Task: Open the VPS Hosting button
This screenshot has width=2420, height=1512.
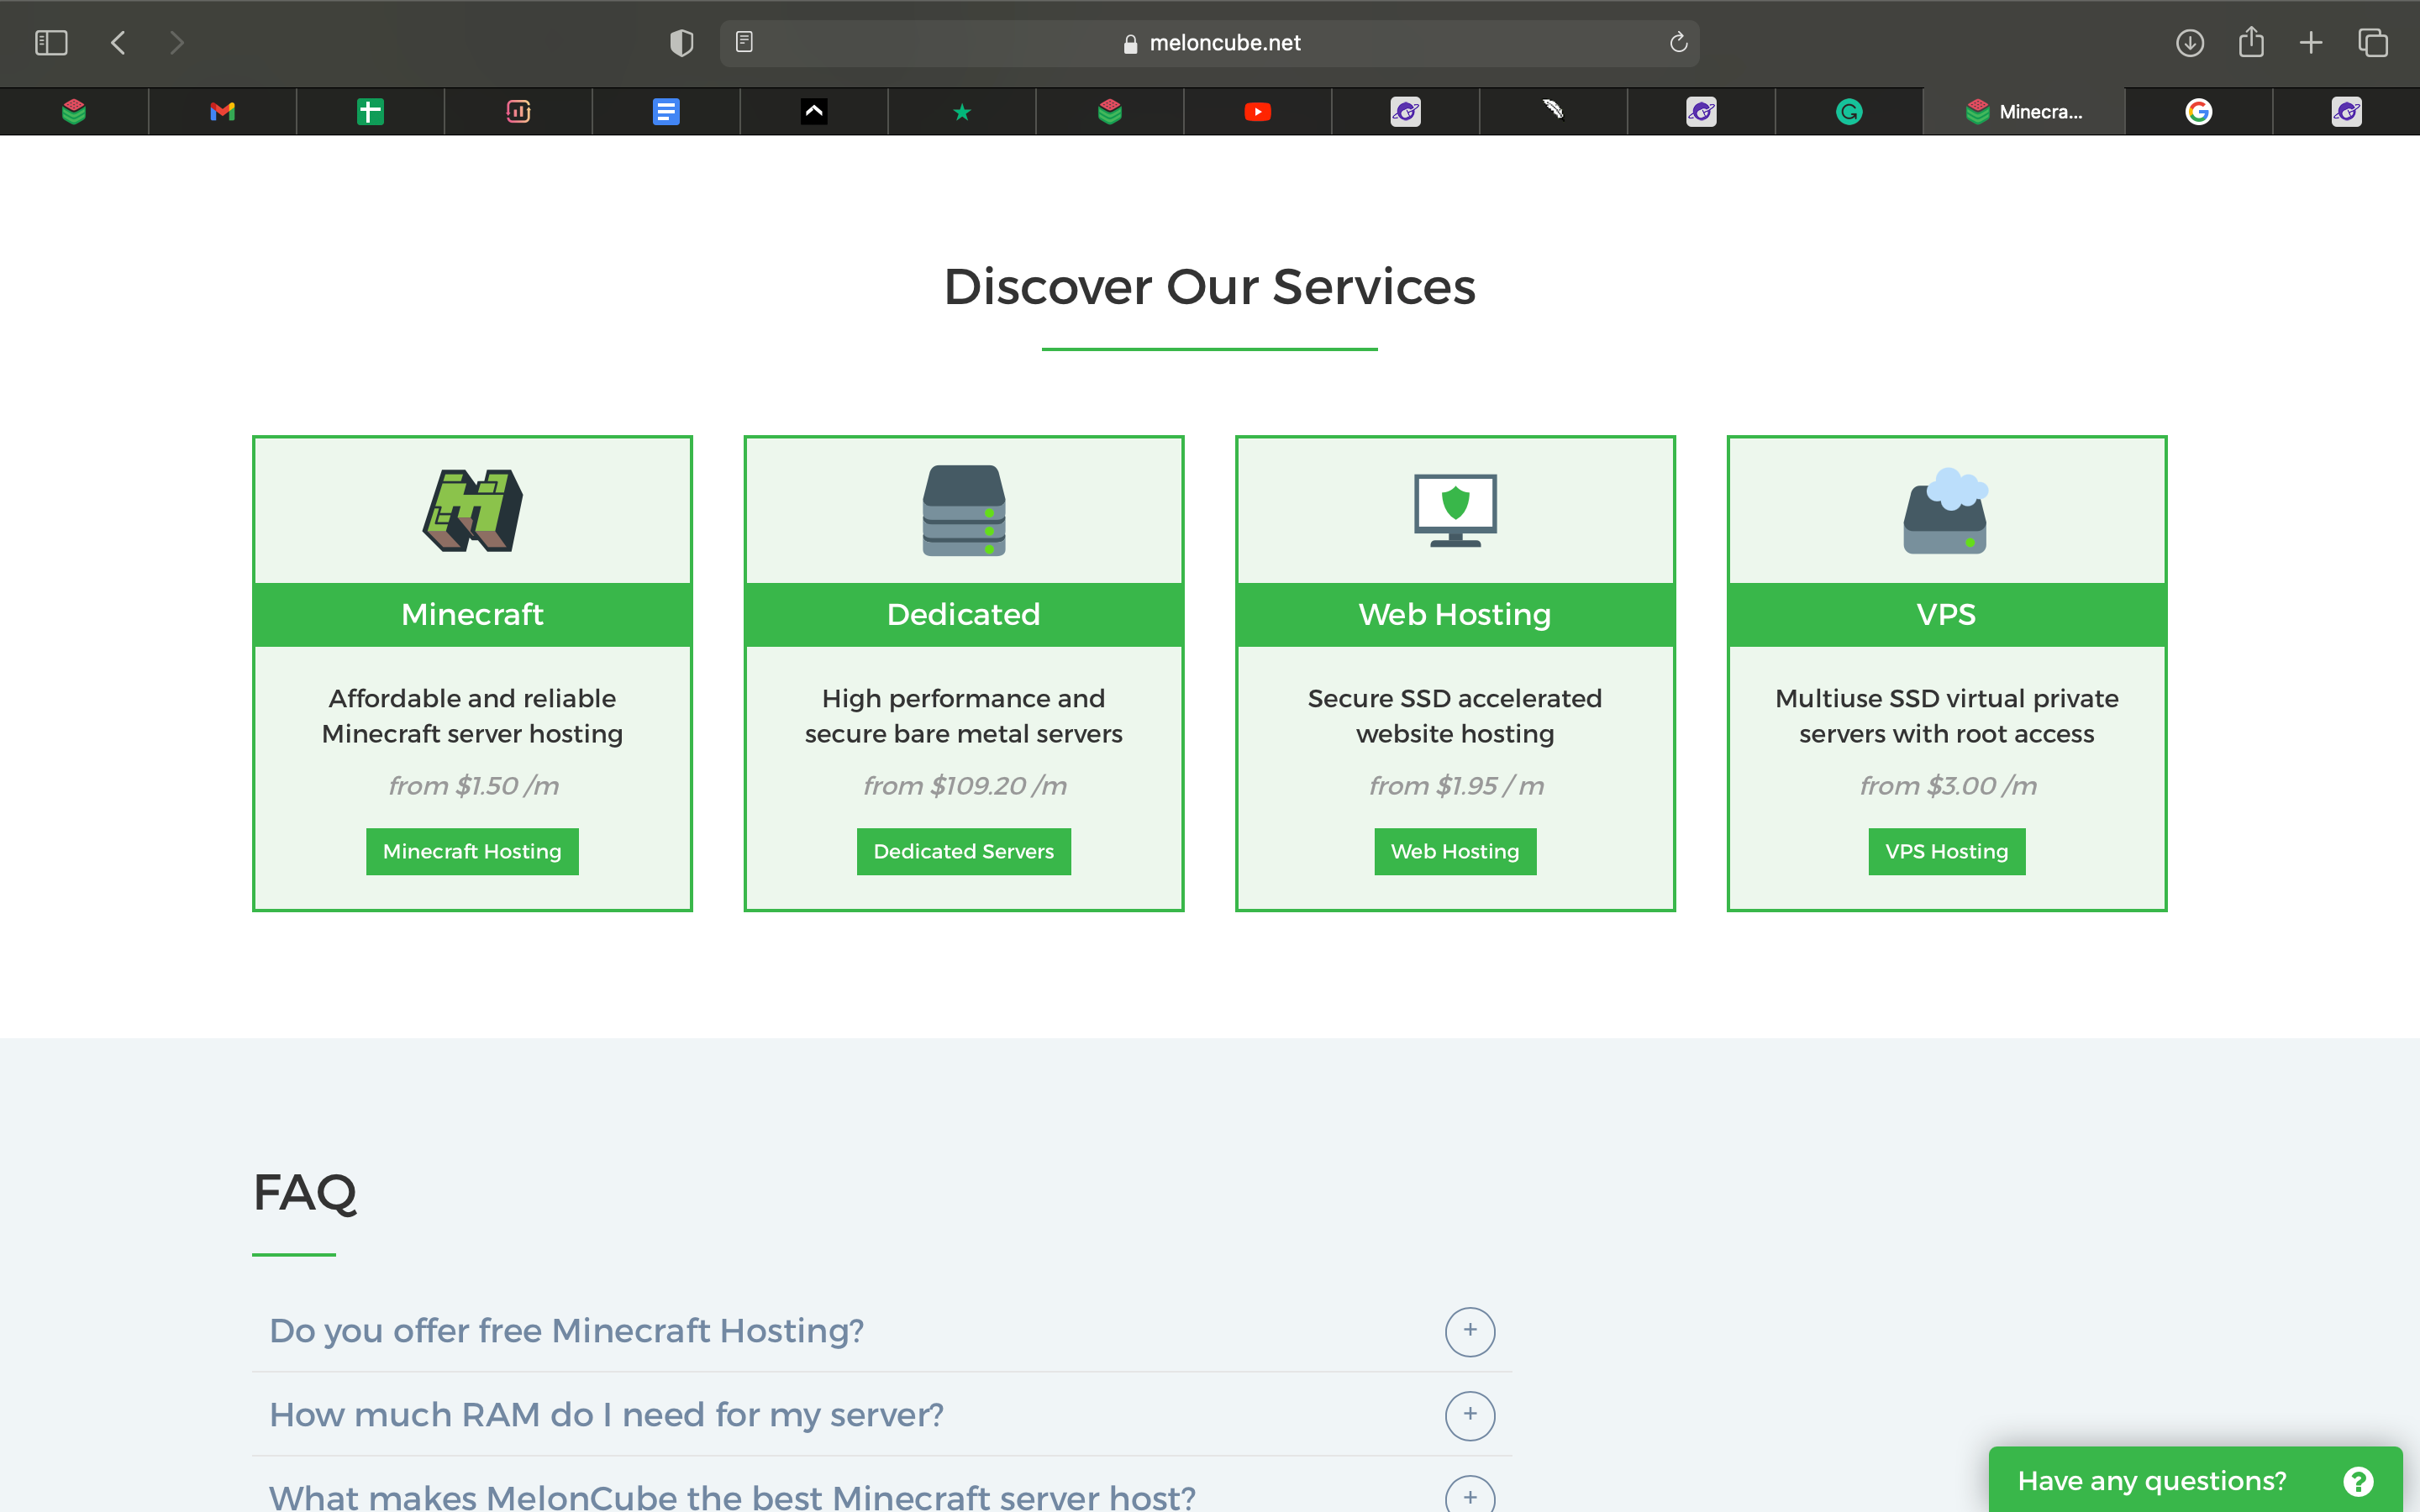Action: point(1946,851)
